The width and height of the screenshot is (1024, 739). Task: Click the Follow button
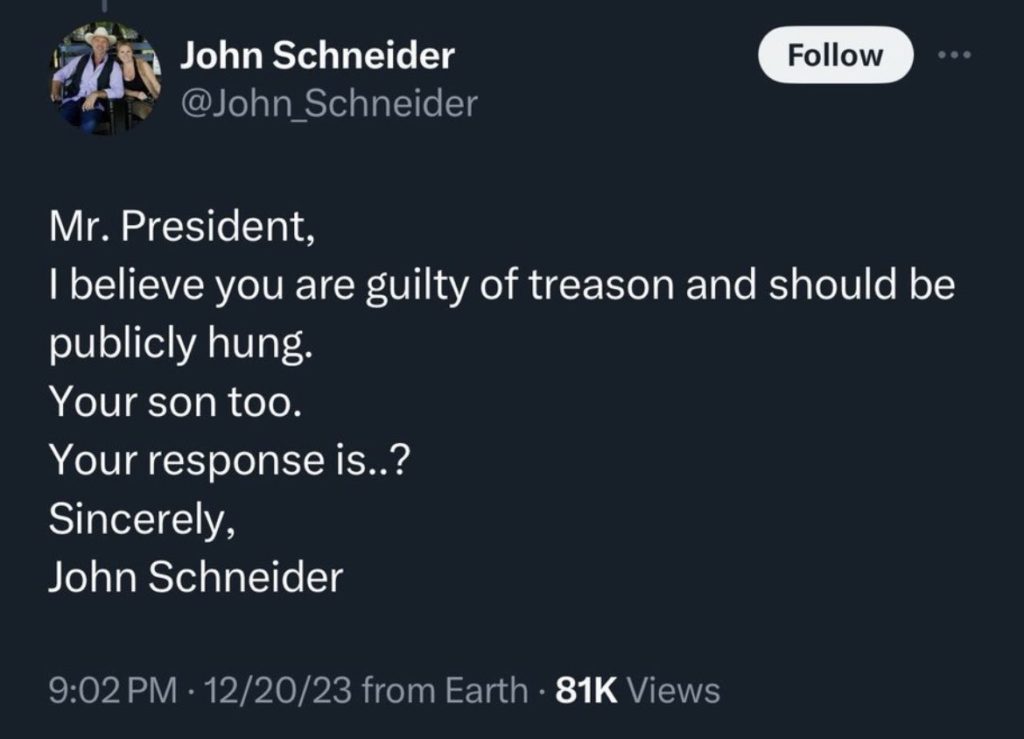click(835, 55)
